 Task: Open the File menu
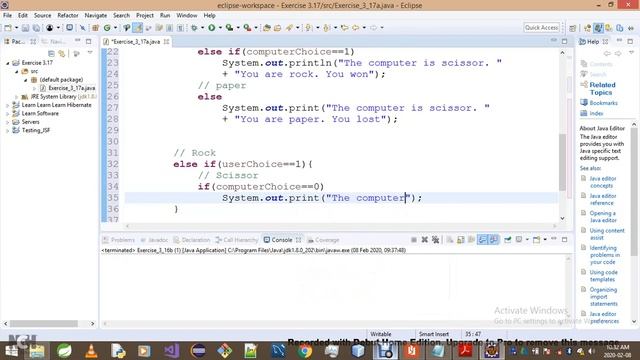[x=7, y=15]
